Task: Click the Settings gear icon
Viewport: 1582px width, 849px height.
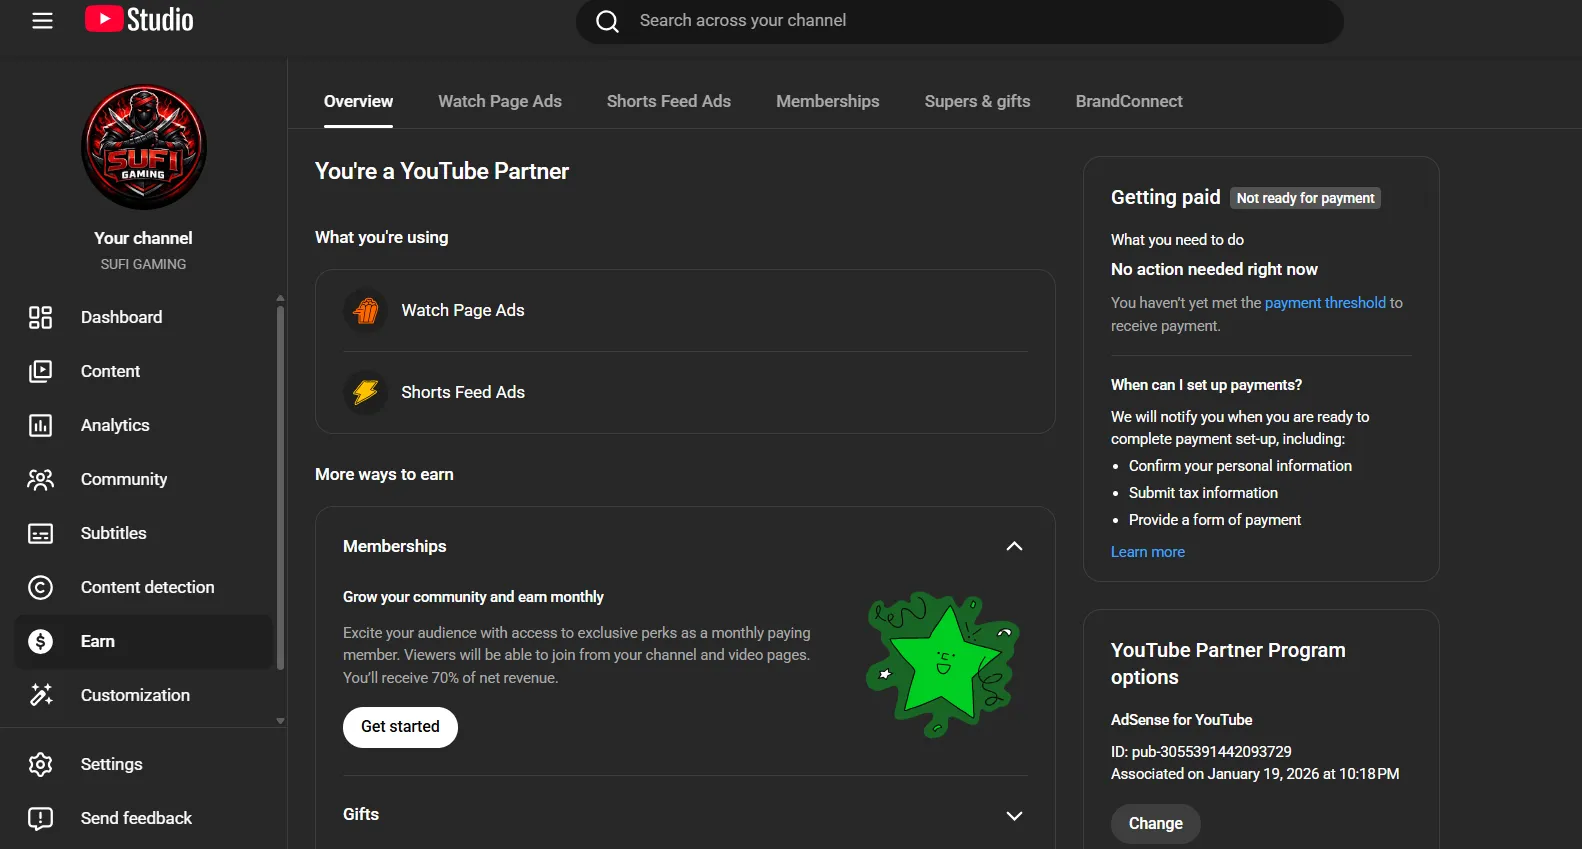Action: click(x=40, y=764)
